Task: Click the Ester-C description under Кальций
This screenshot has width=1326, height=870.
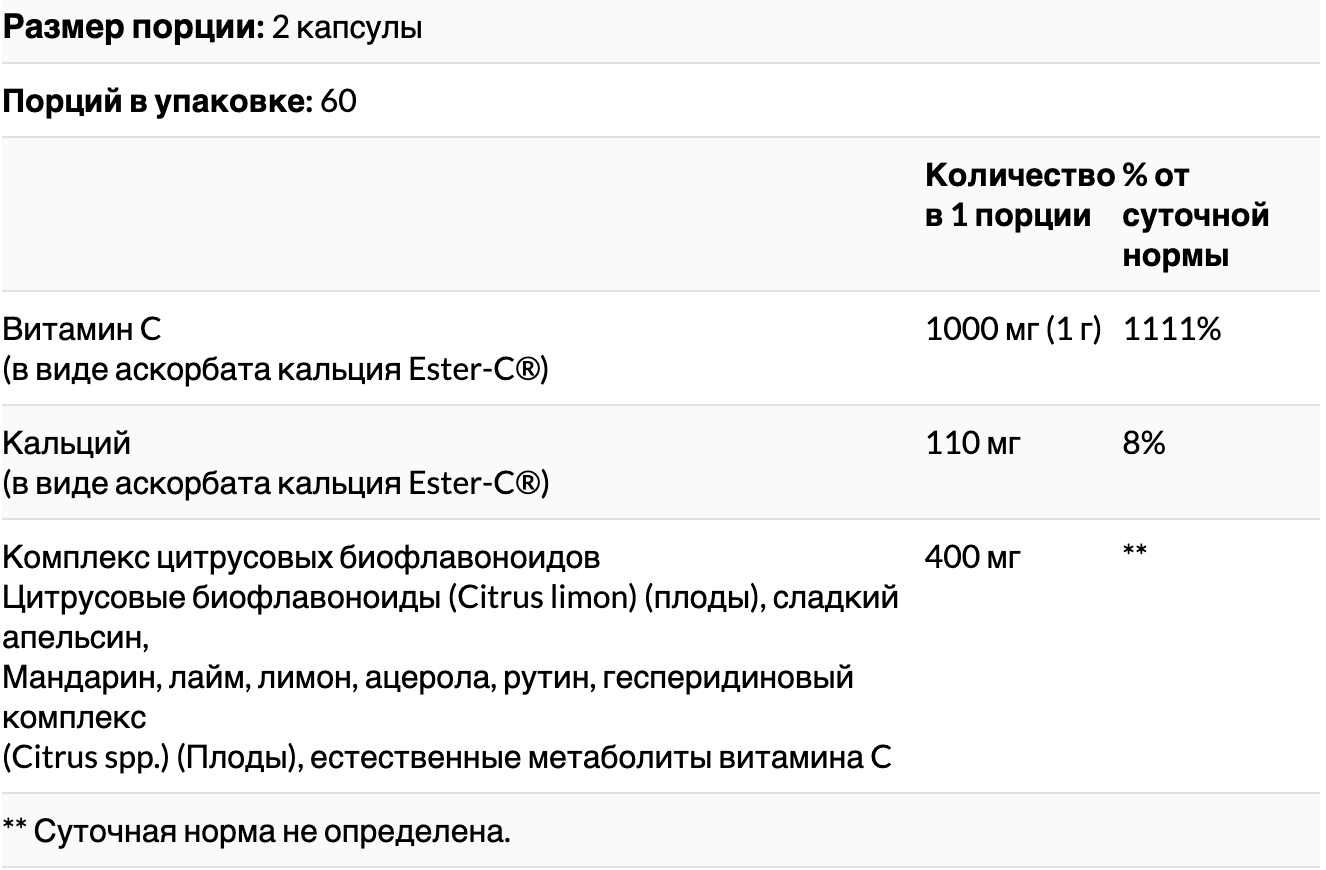Action: (x=275, y=484)
